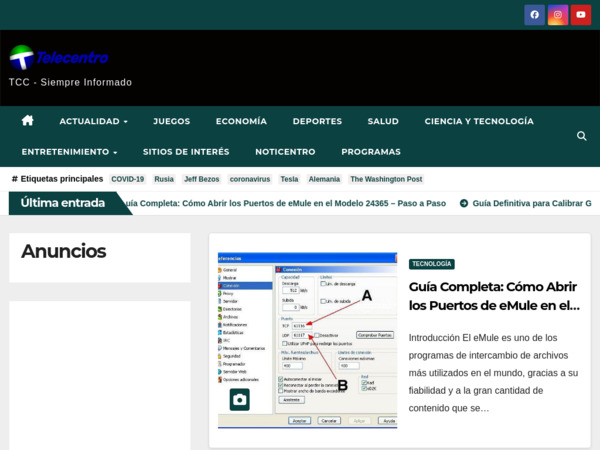Open ticker headline about eMule Modelo 24365
Image resolution: width=600 pixels, height=450 pixels.
click(x=286, y=203)
